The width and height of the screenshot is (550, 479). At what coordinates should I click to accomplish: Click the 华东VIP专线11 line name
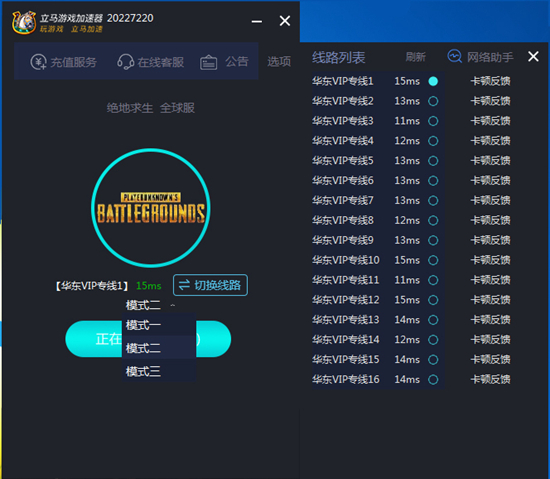346,280
